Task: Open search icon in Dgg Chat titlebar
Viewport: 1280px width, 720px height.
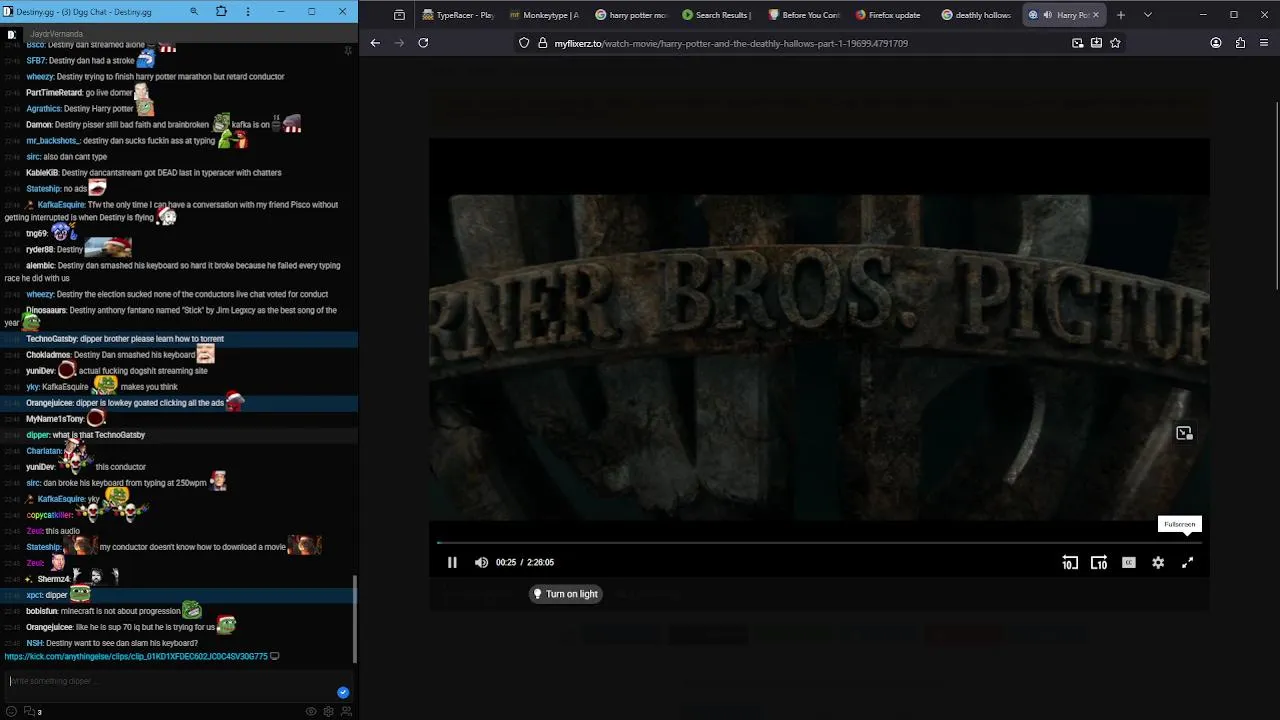Action: pyautogui.click(x=194, y=12)
